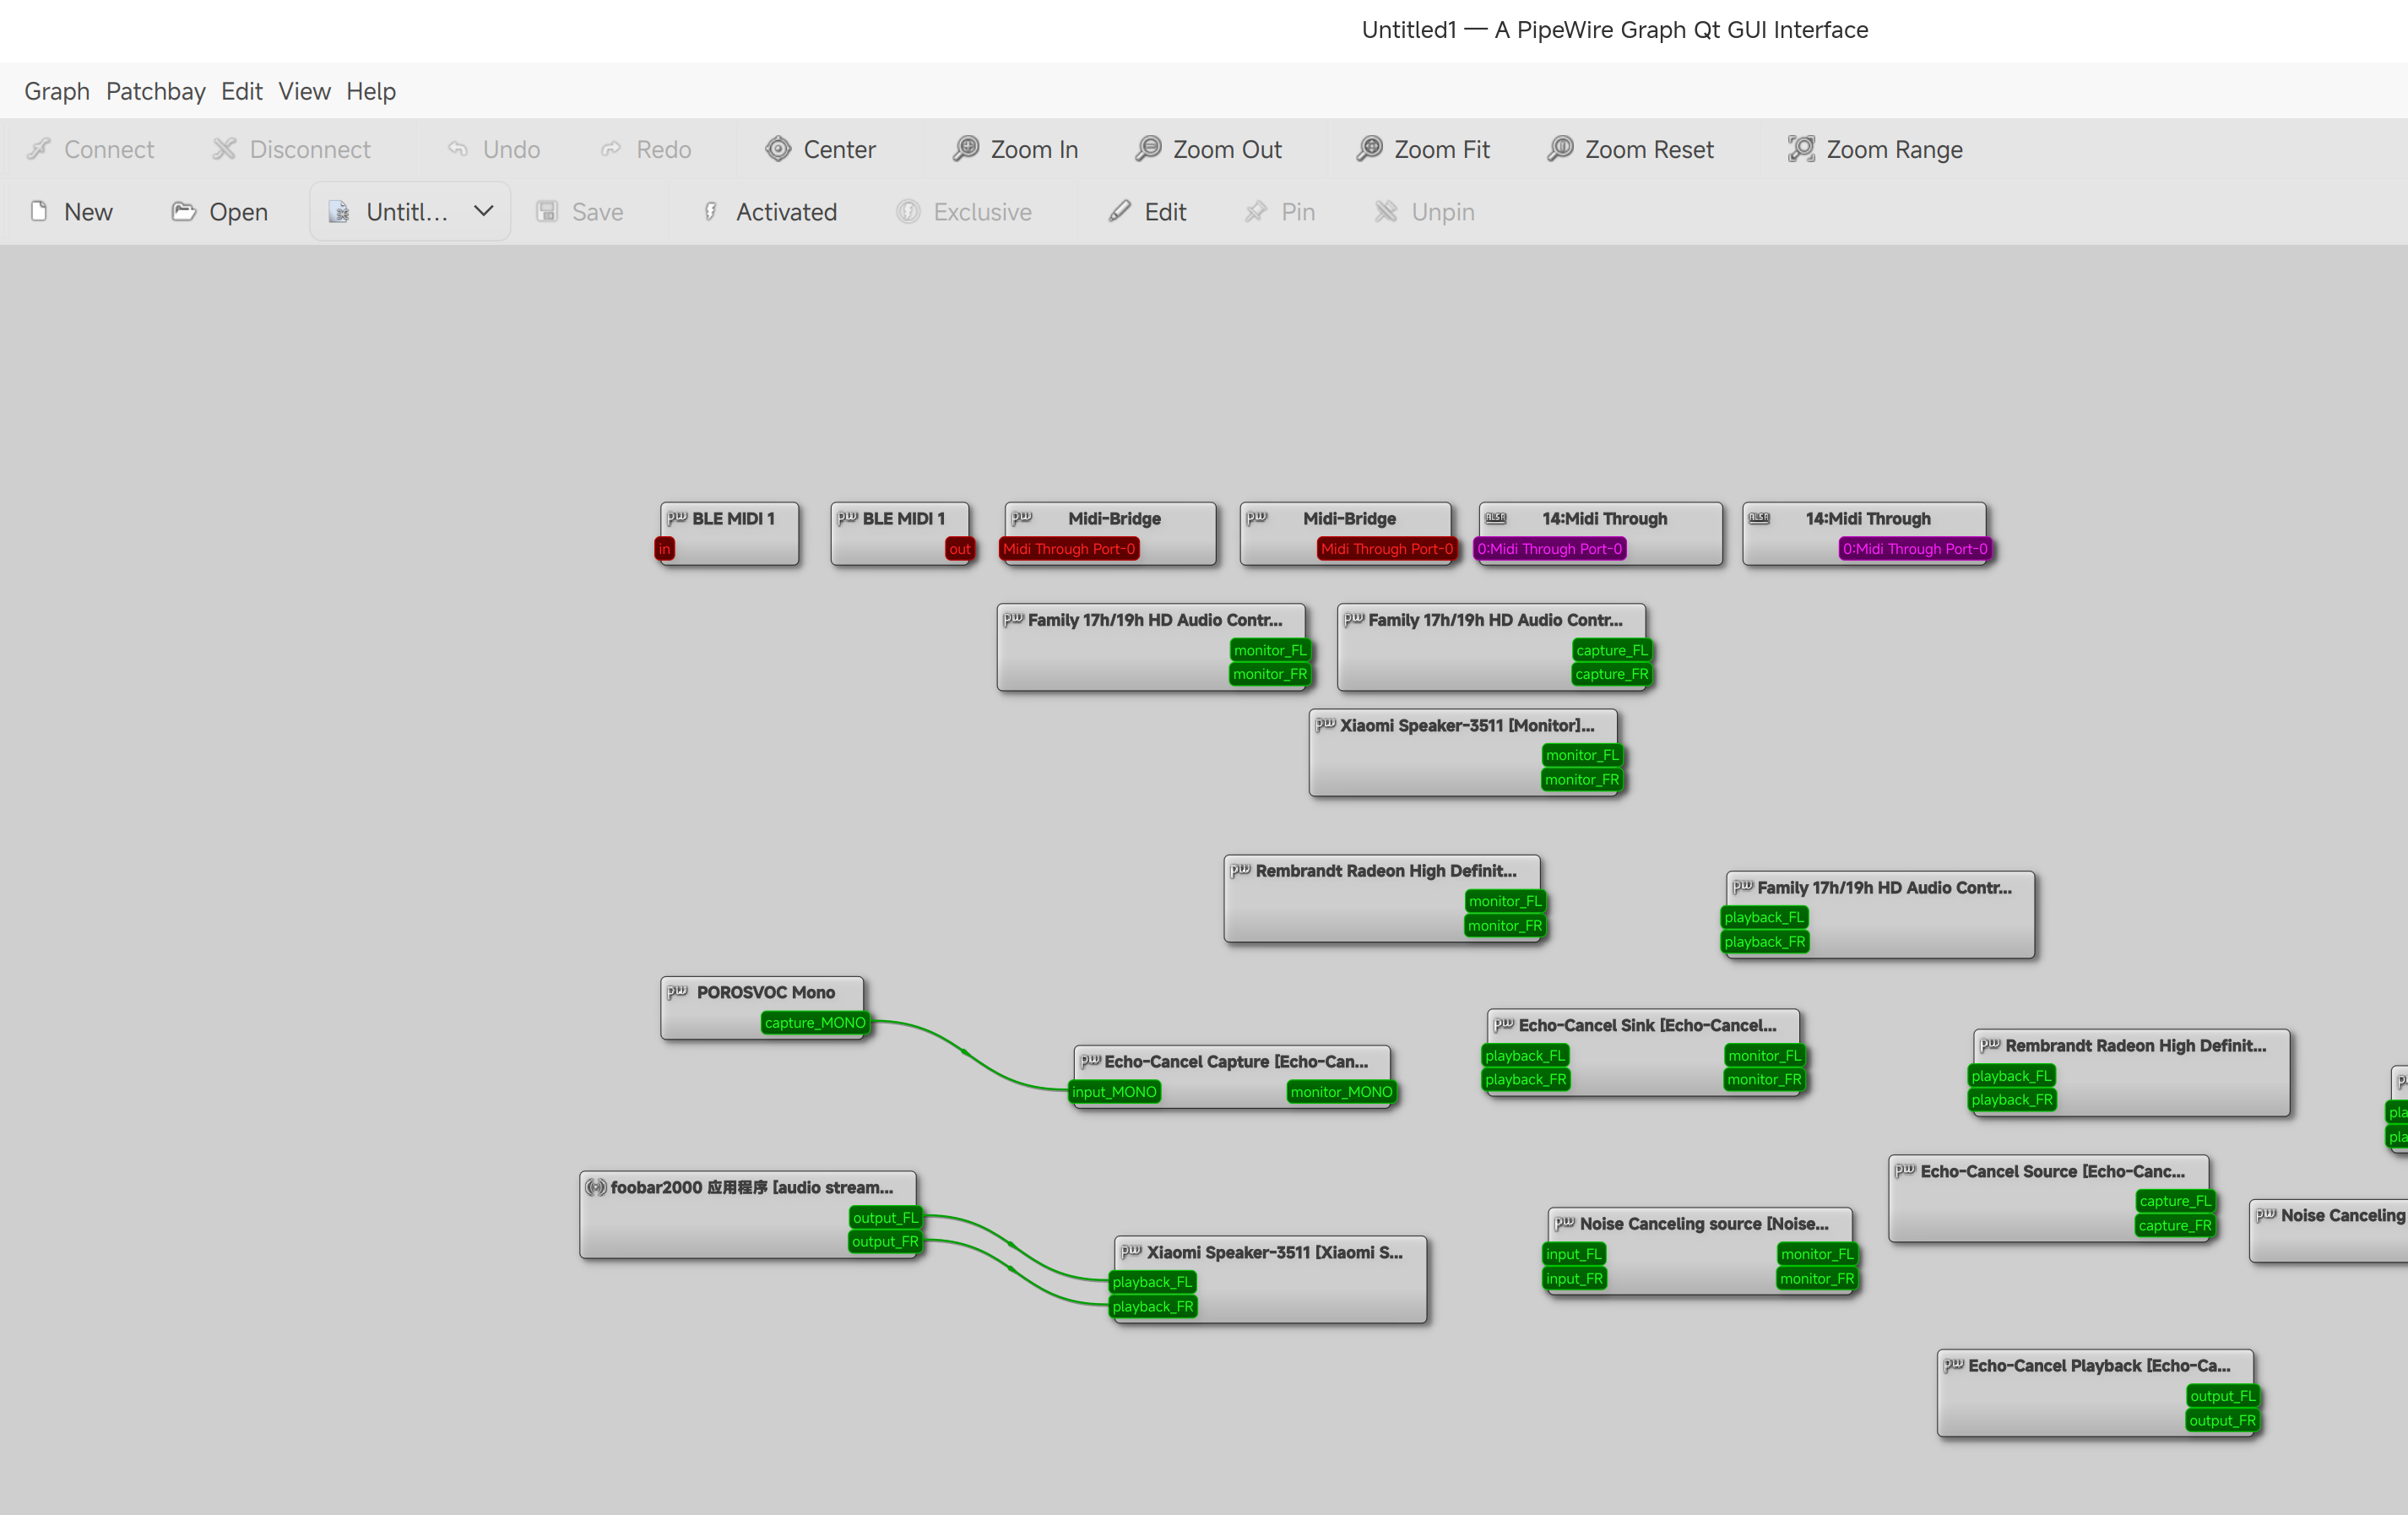Open the Graph menu
Viewport: 2408px width, 1515px height.
pos(57,91)
